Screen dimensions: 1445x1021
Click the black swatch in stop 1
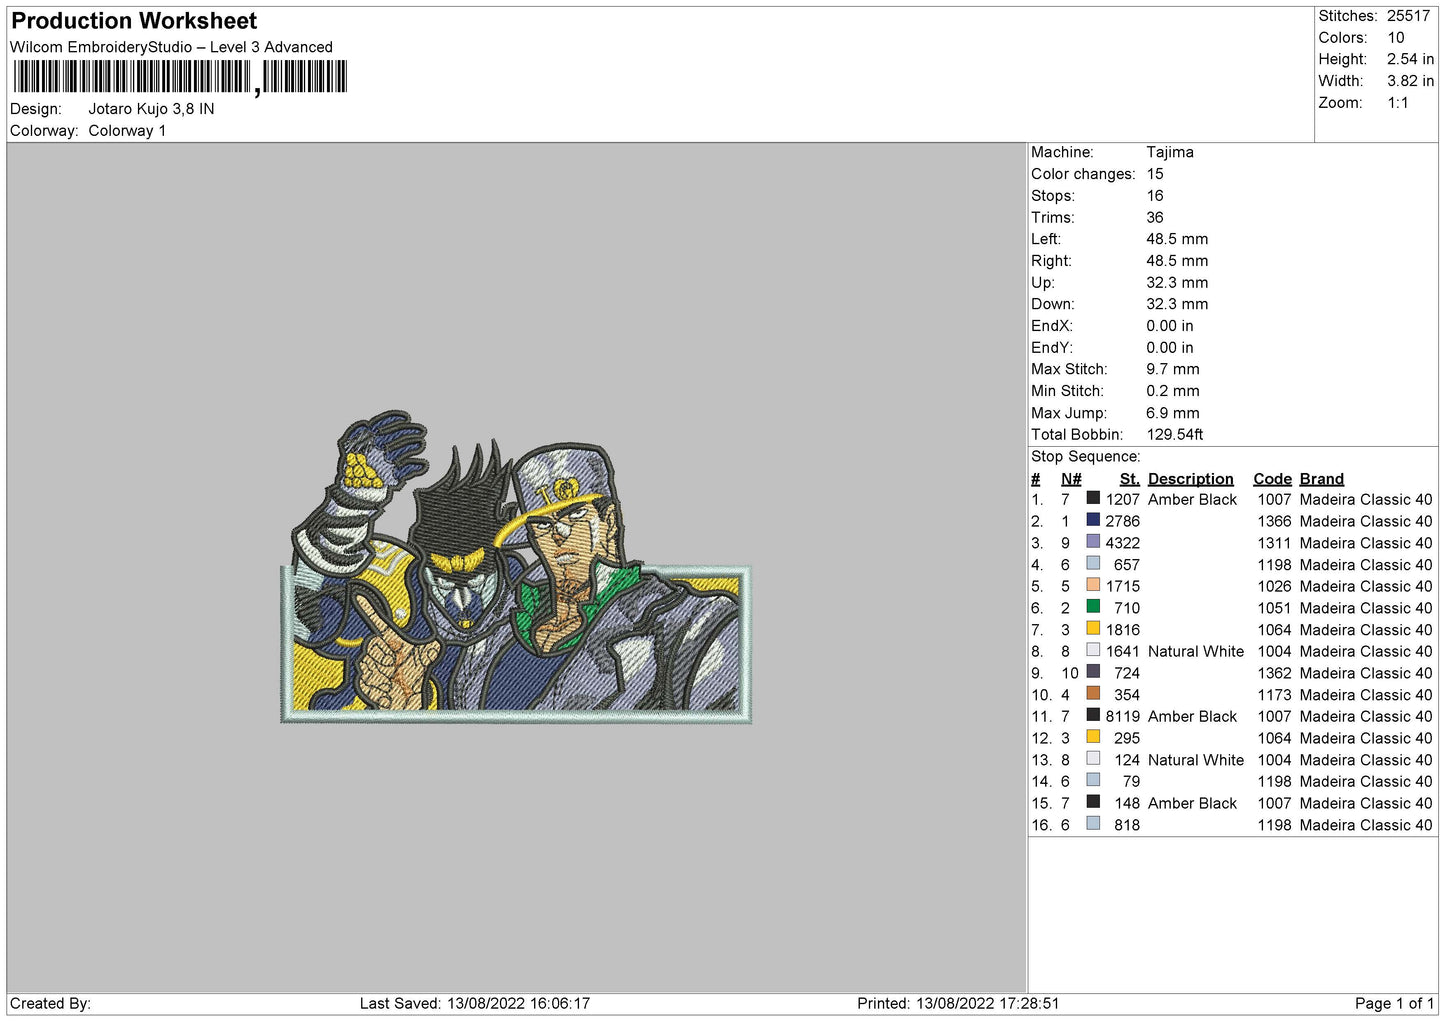tap(1093, 498)
